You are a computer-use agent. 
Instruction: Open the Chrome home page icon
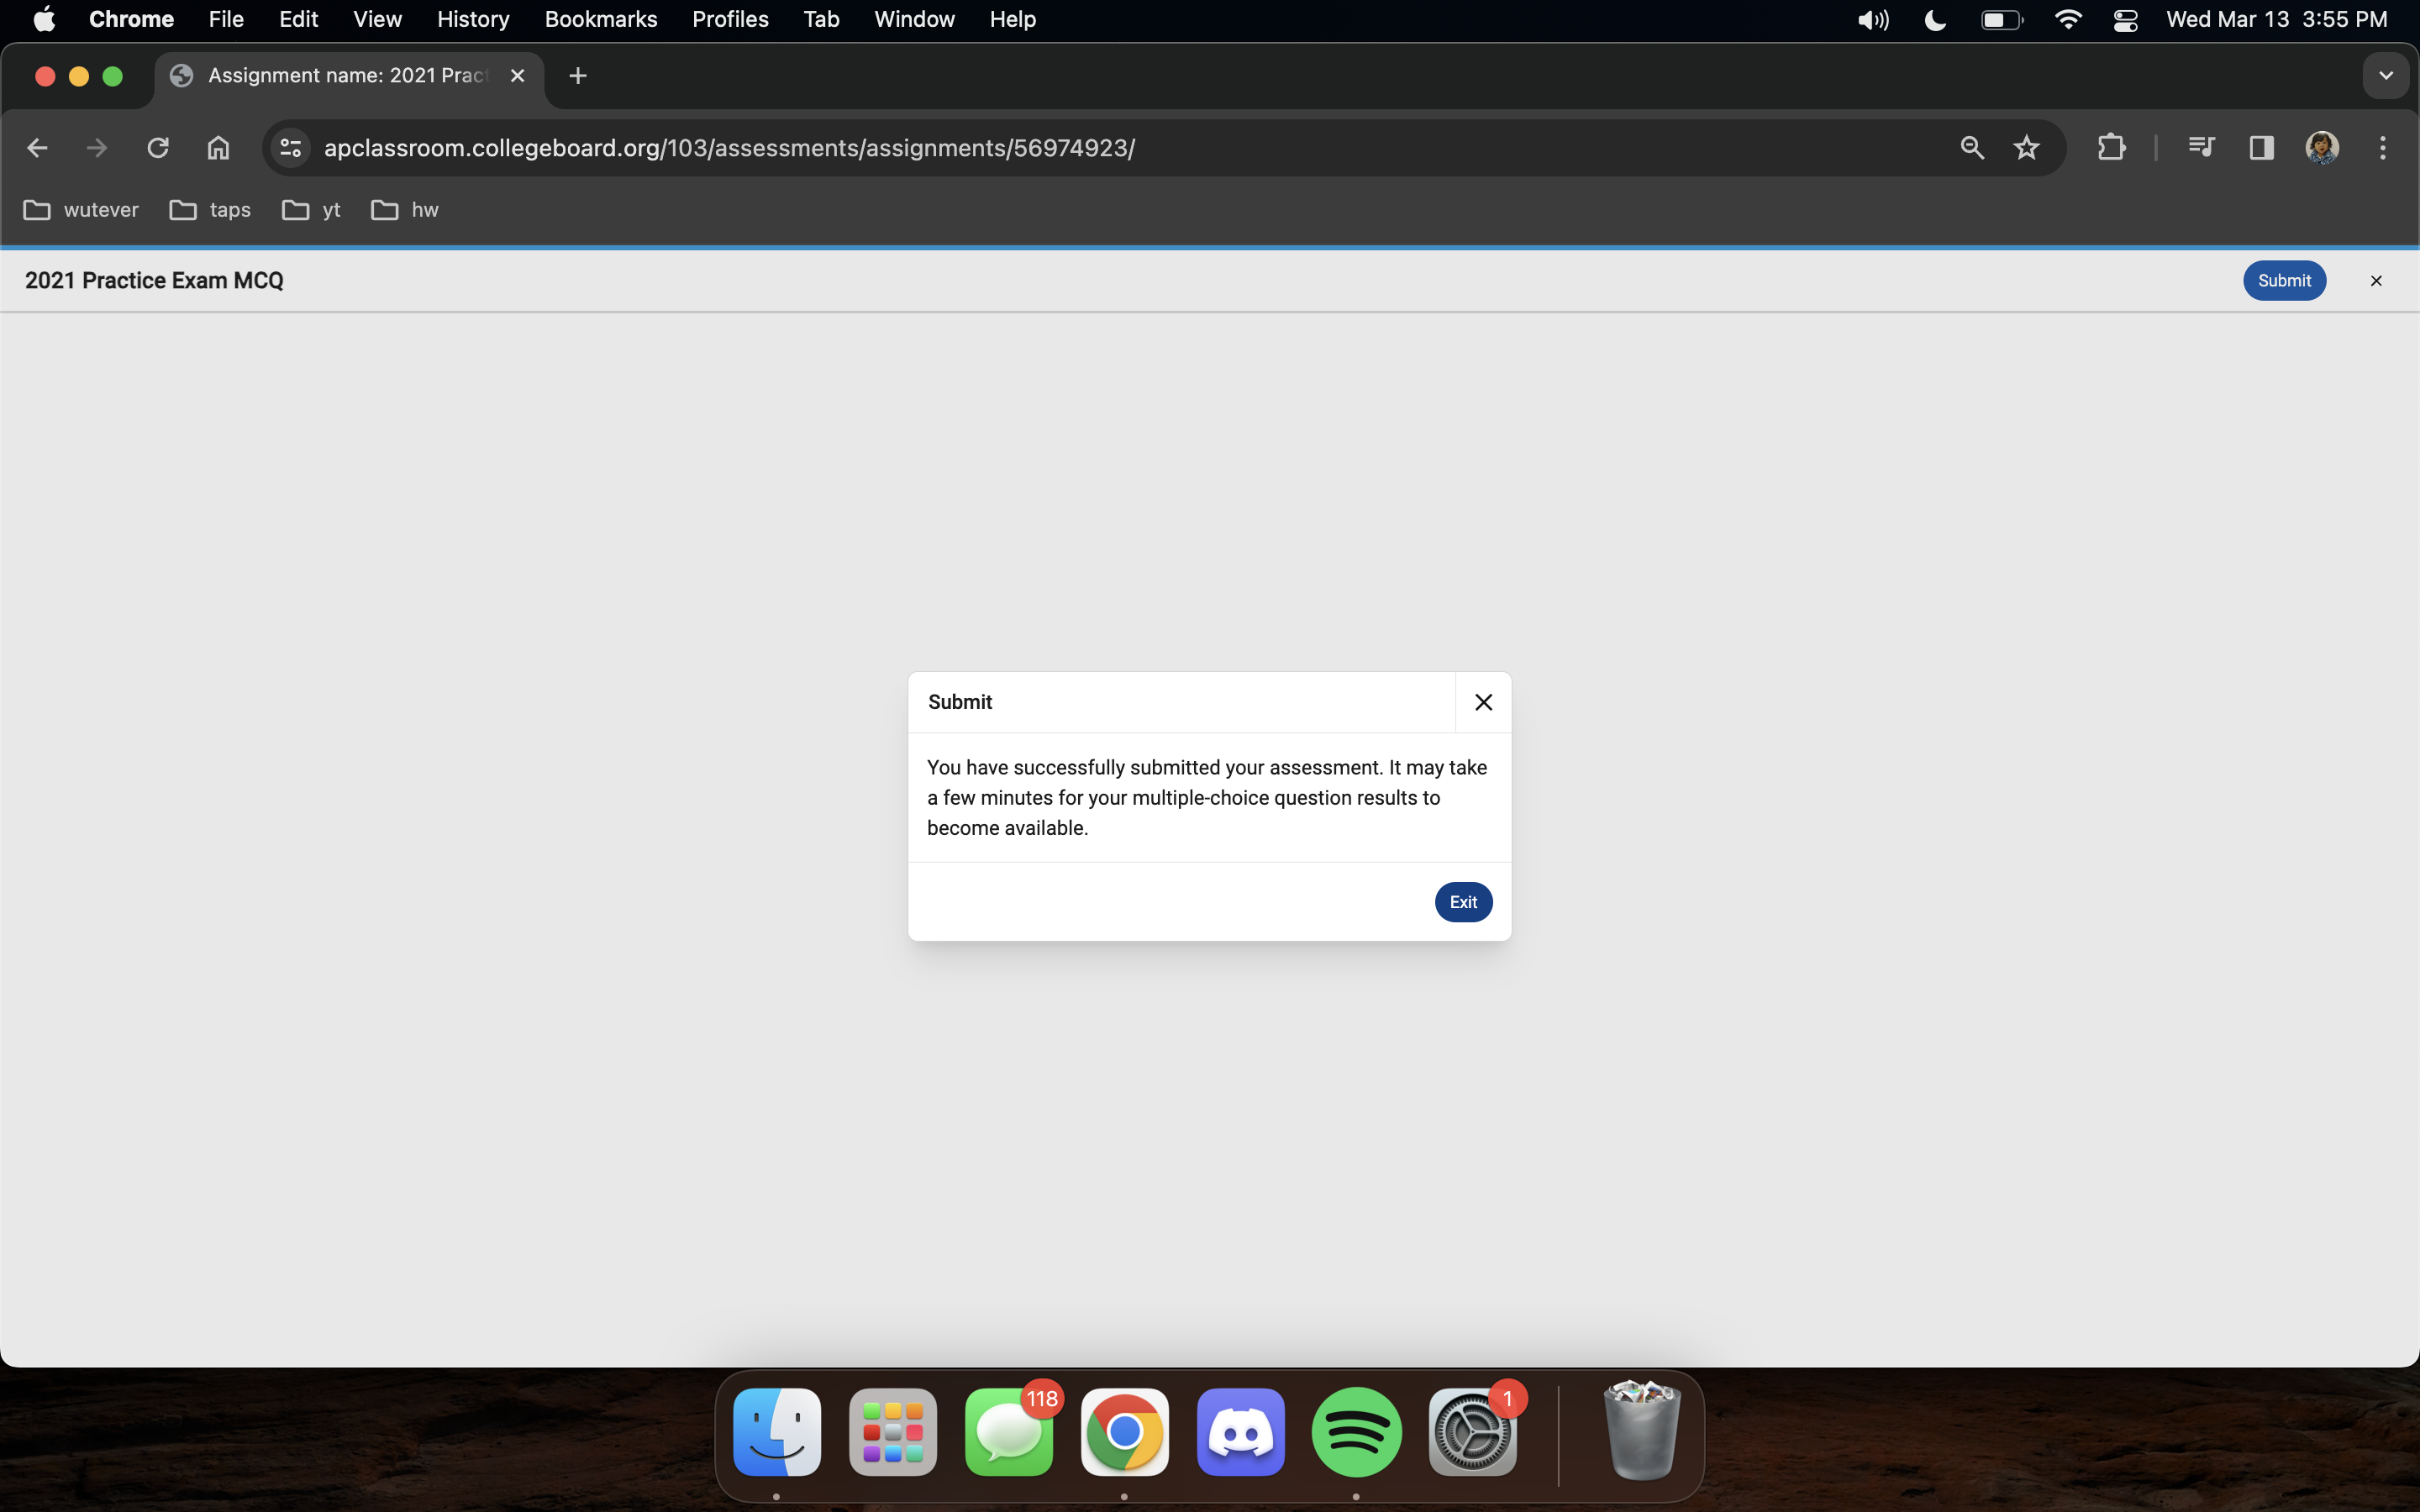(x=218, y=148)
